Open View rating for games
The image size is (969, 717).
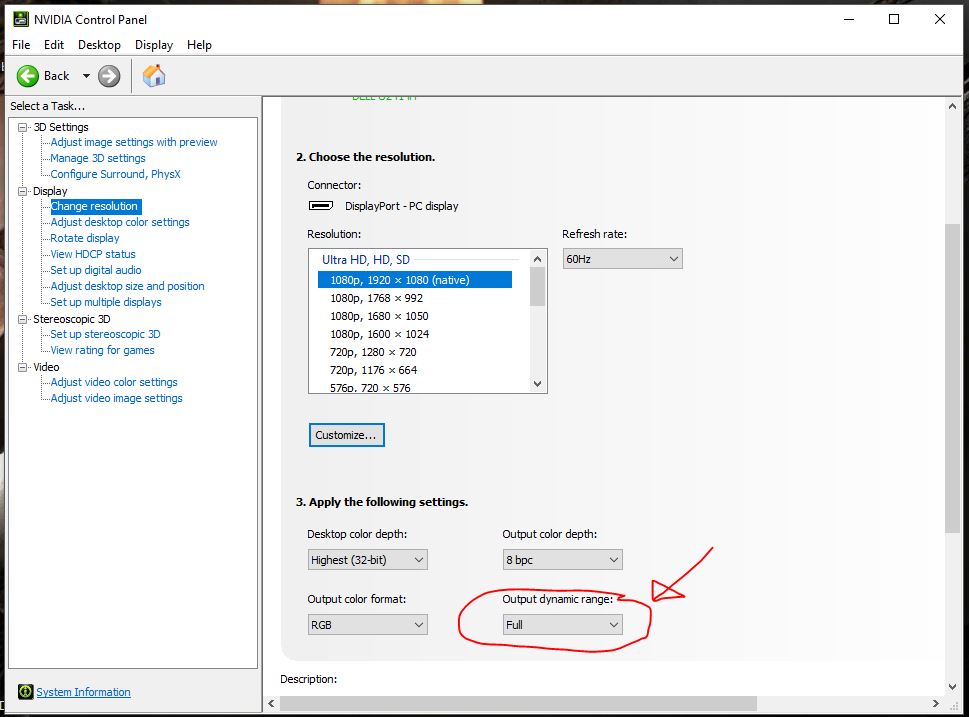click(103, 350)
